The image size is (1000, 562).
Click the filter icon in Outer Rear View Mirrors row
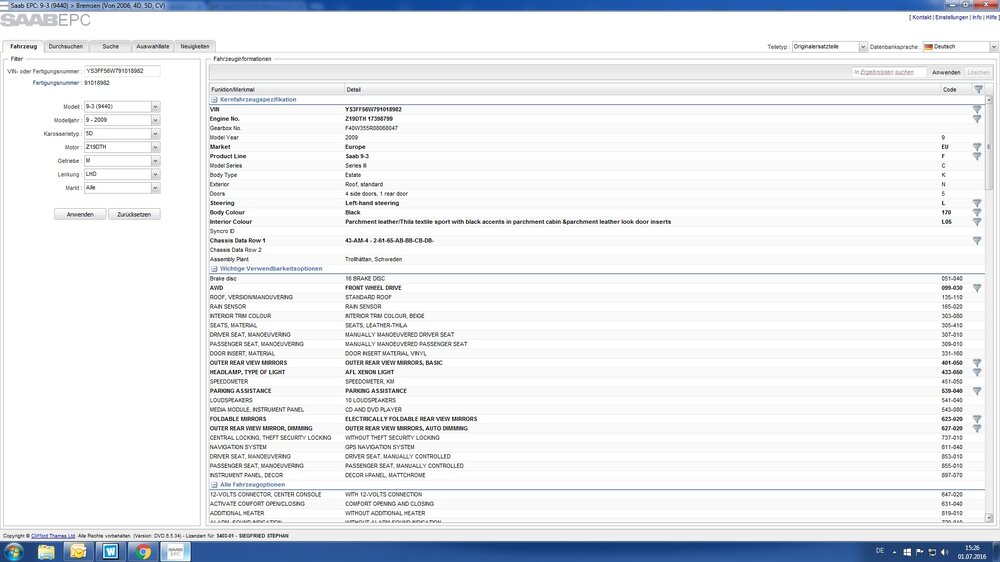(976, 363)
